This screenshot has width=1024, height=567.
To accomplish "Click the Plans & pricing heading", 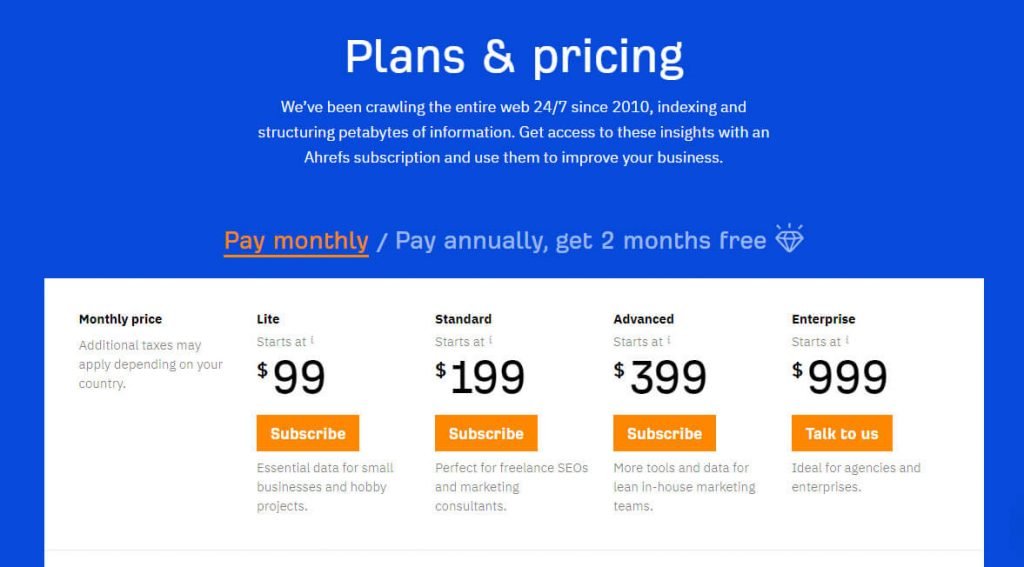I will click(514, 57).
